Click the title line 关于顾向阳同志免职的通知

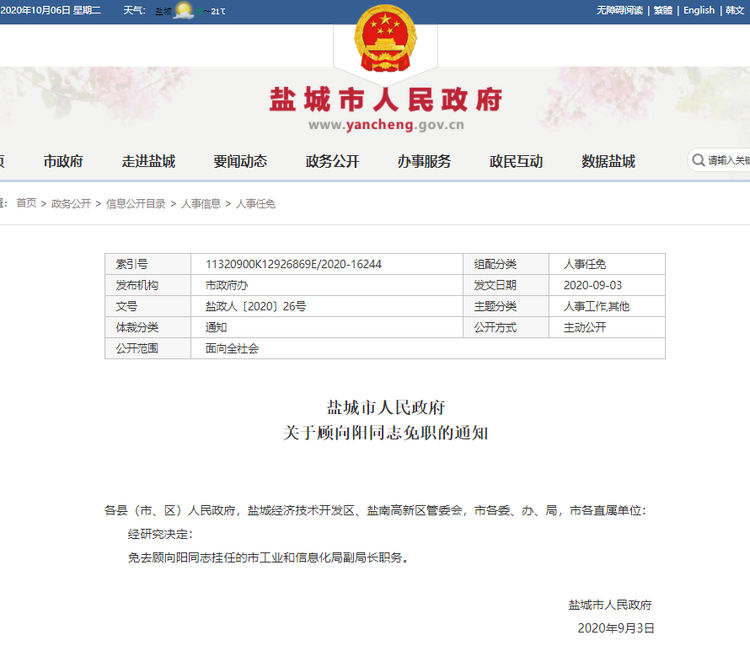(386, 433)
